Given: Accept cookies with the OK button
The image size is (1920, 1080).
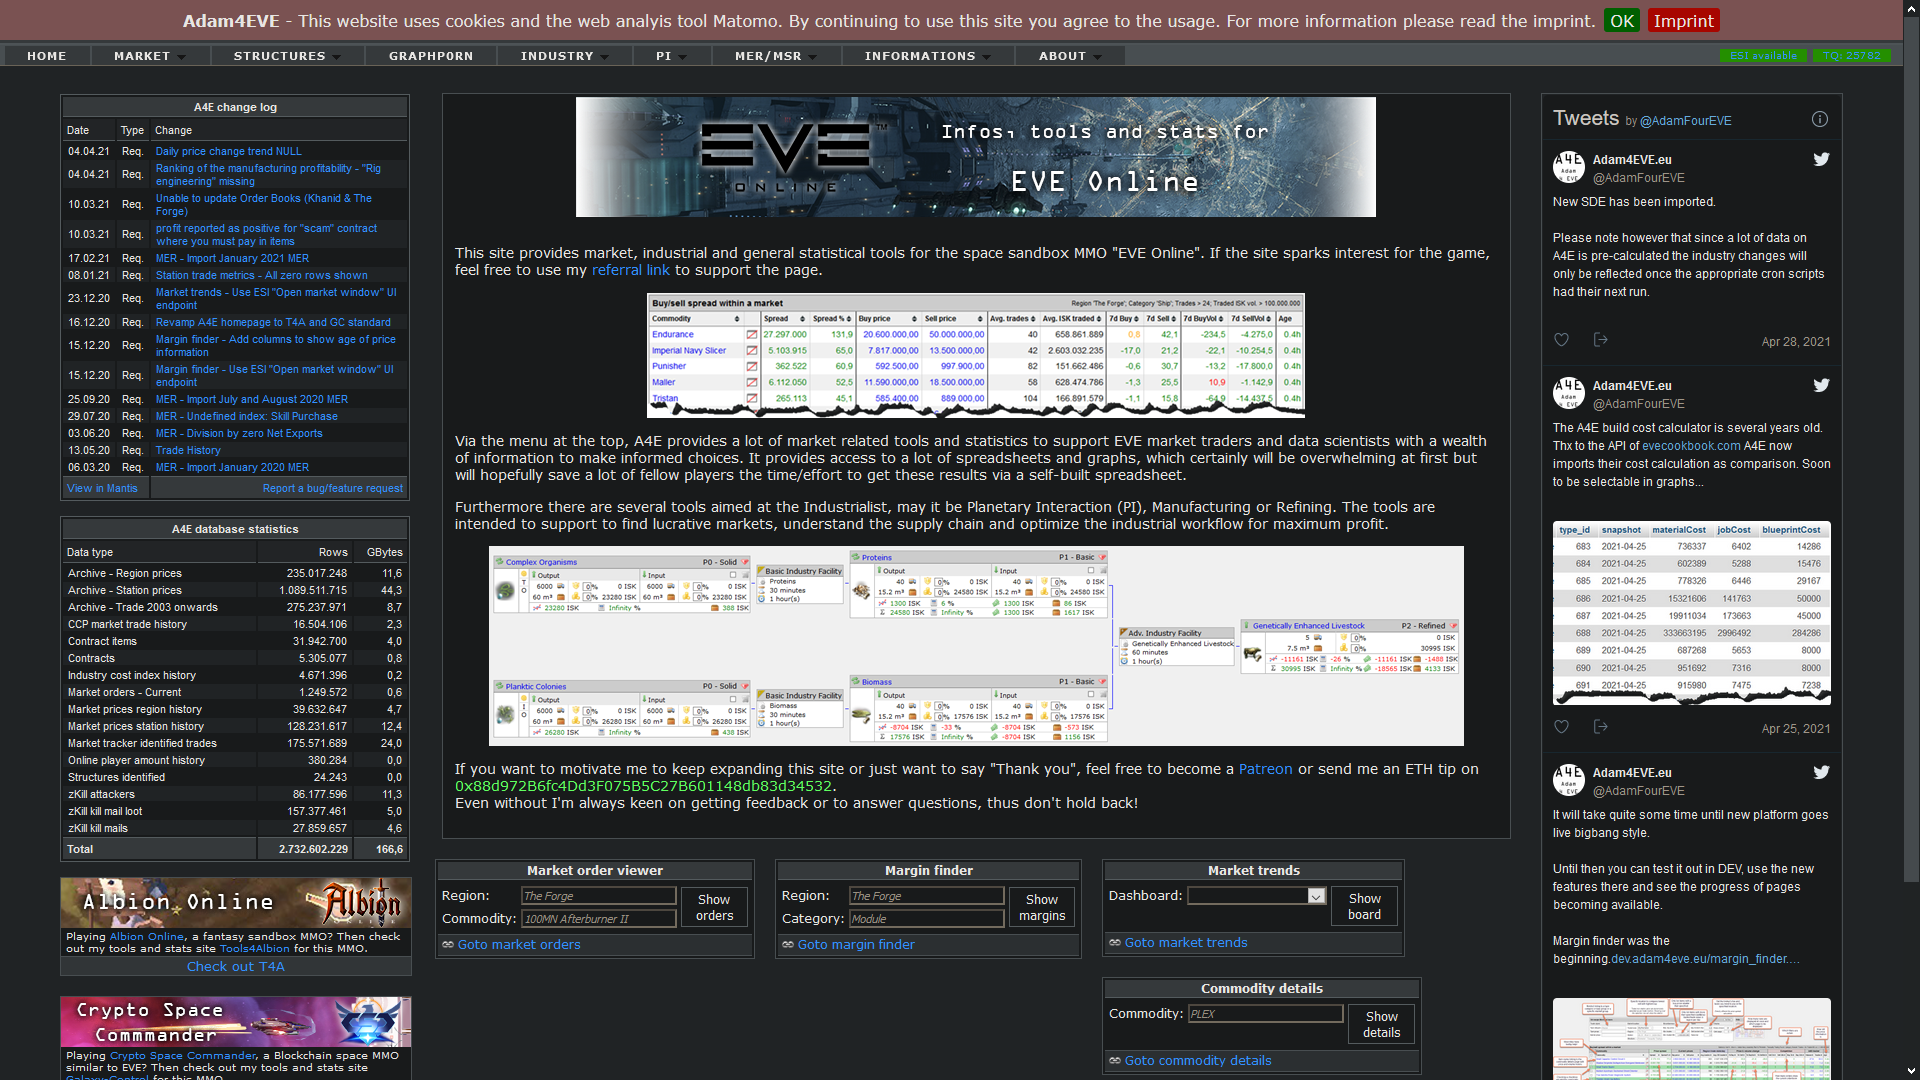Looking at the screenshot, I should pyautogui.click(x=1622, y=20).
